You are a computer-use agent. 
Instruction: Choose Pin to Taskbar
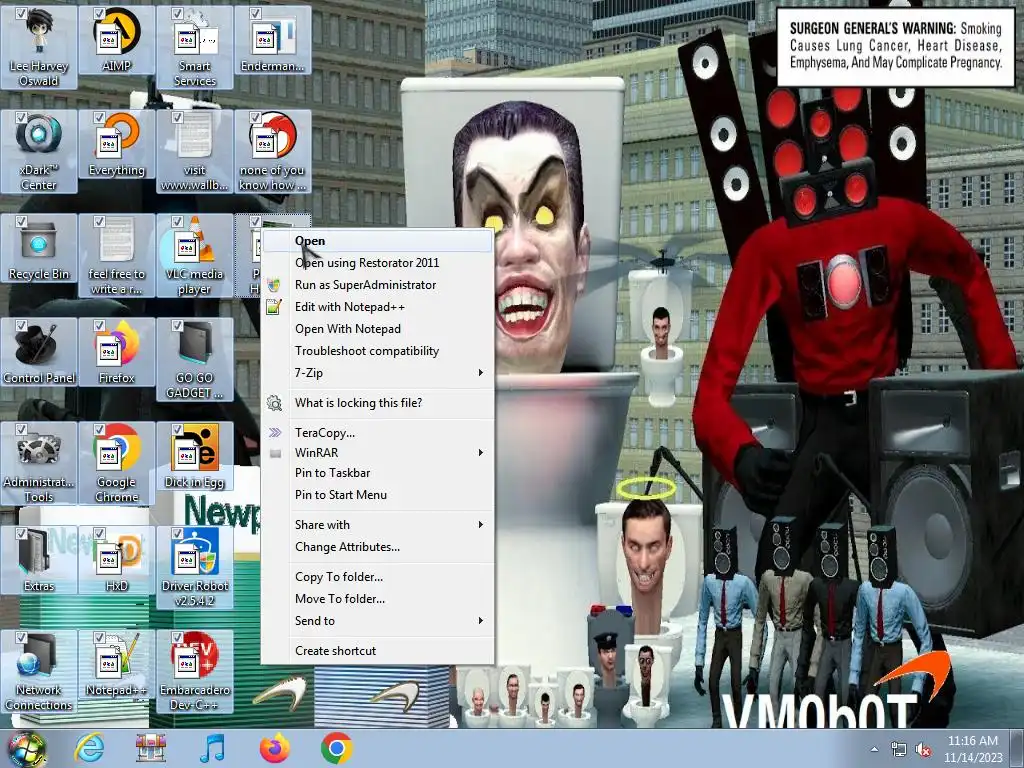coord(377,473)
